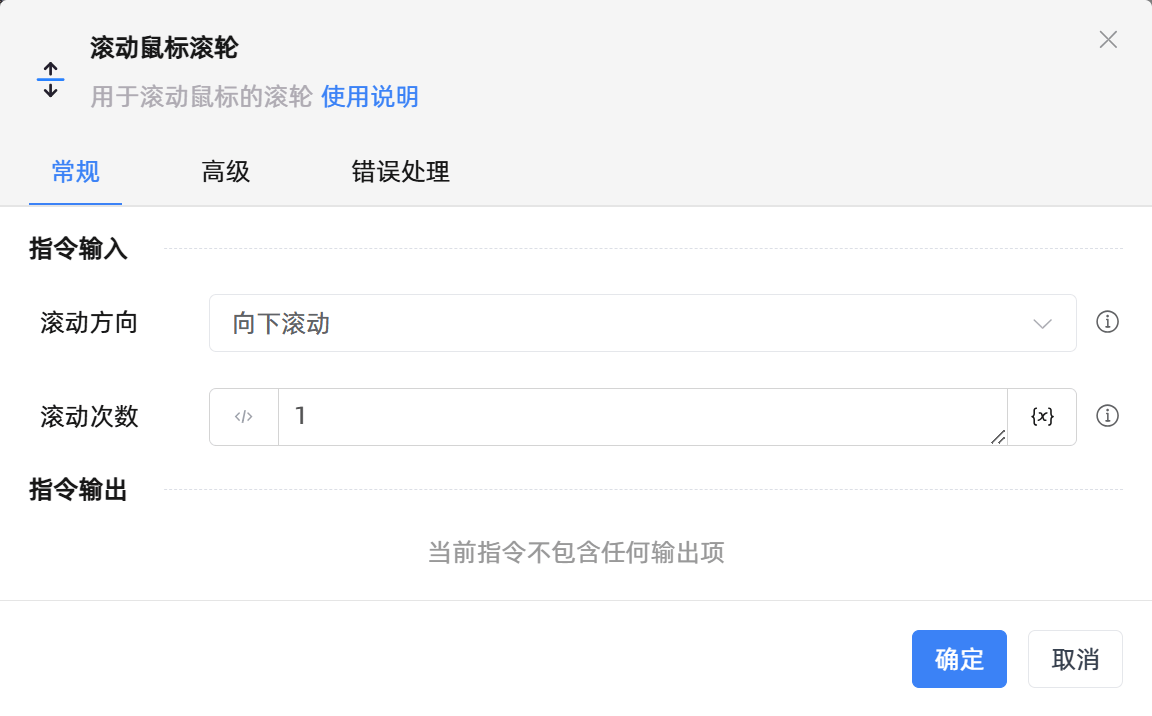Click the info icon next to 滚动方向
The width and height of the screenshot is (1152, 716).
coord(1107,323)
